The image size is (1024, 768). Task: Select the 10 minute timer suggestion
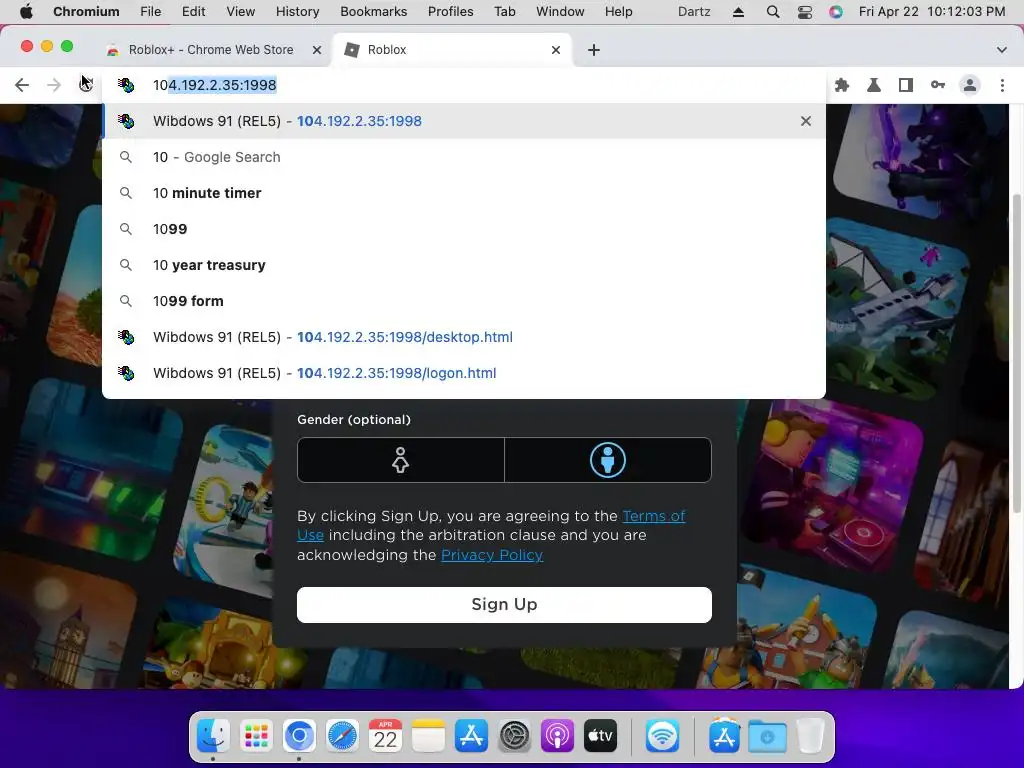click(x=464, y=193)
